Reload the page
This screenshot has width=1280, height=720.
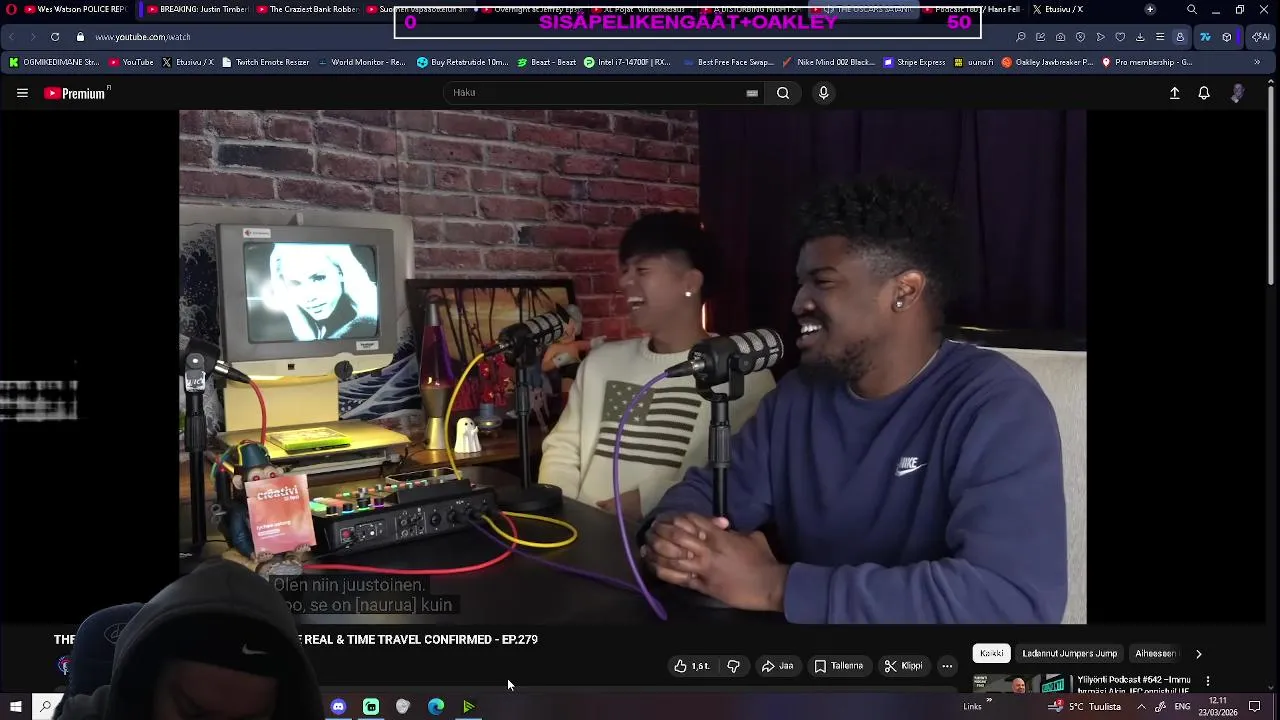[x=55, y=37]
